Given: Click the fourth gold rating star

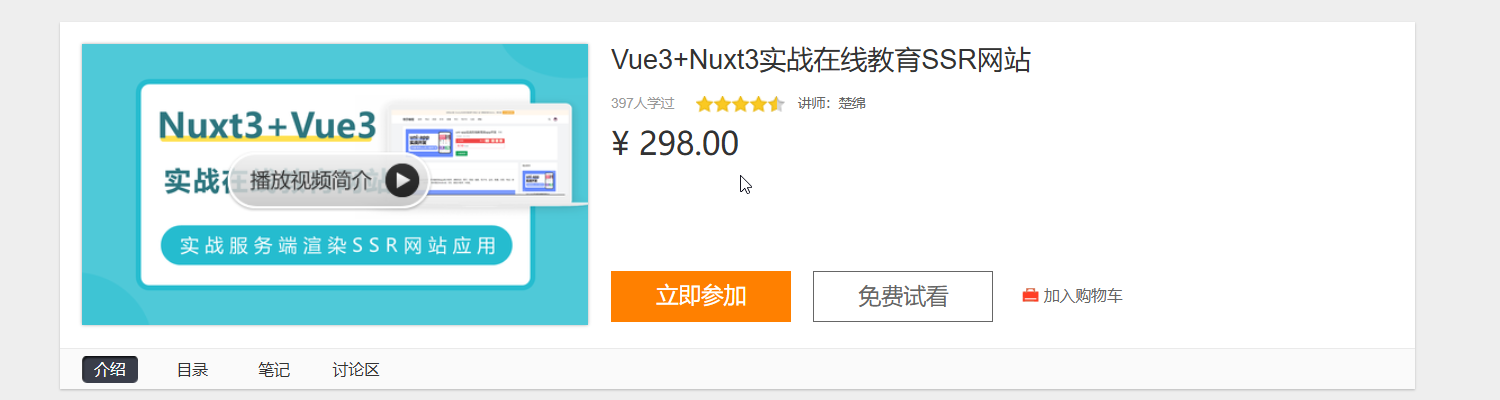Looking at the screenshot, I should 758,104.
